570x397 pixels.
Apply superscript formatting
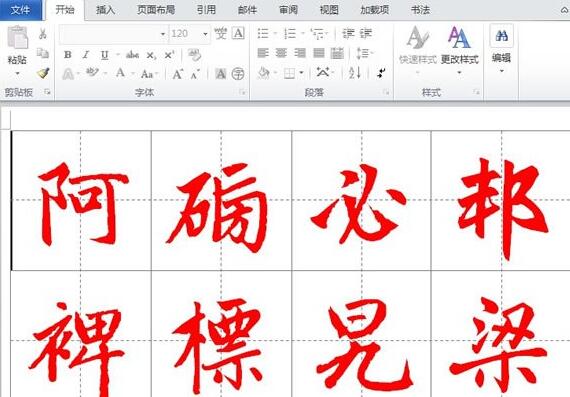169,55
